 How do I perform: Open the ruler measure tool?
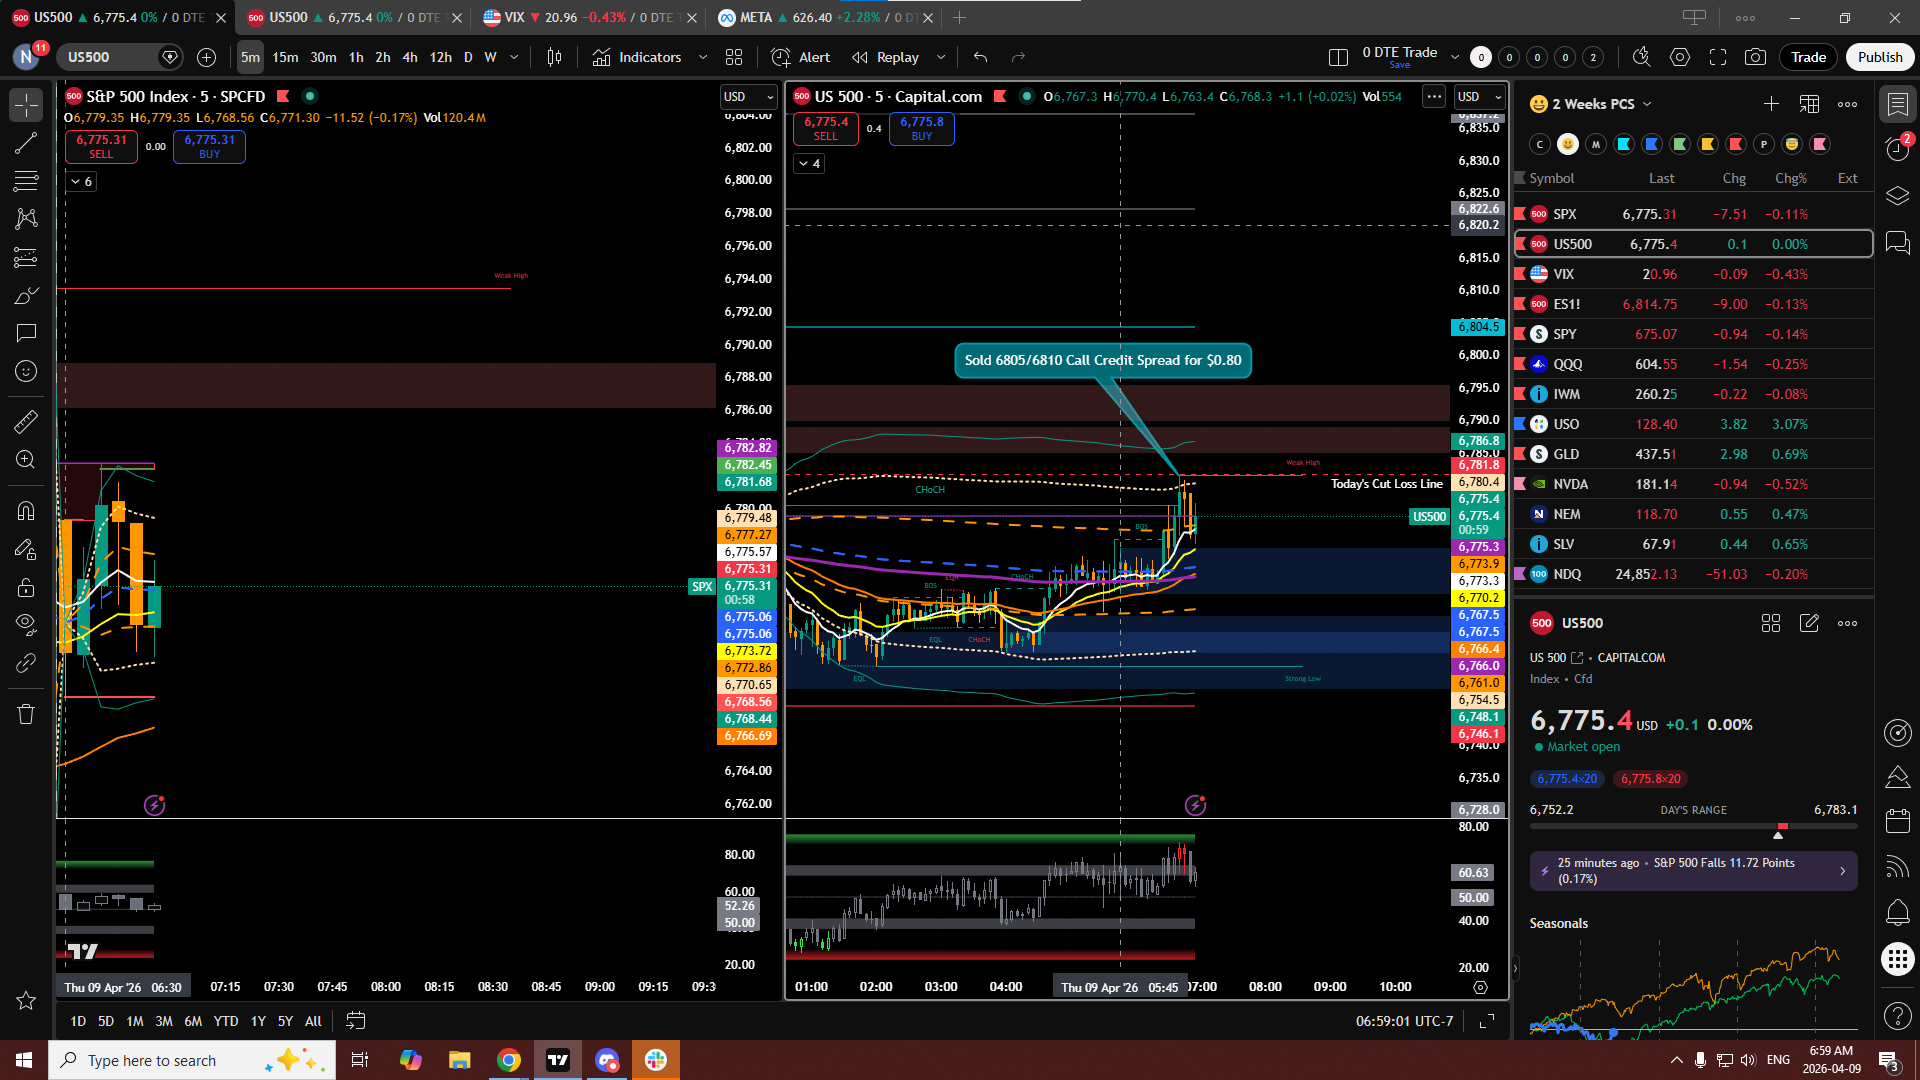pyautogui.click(x=26, y=422)
